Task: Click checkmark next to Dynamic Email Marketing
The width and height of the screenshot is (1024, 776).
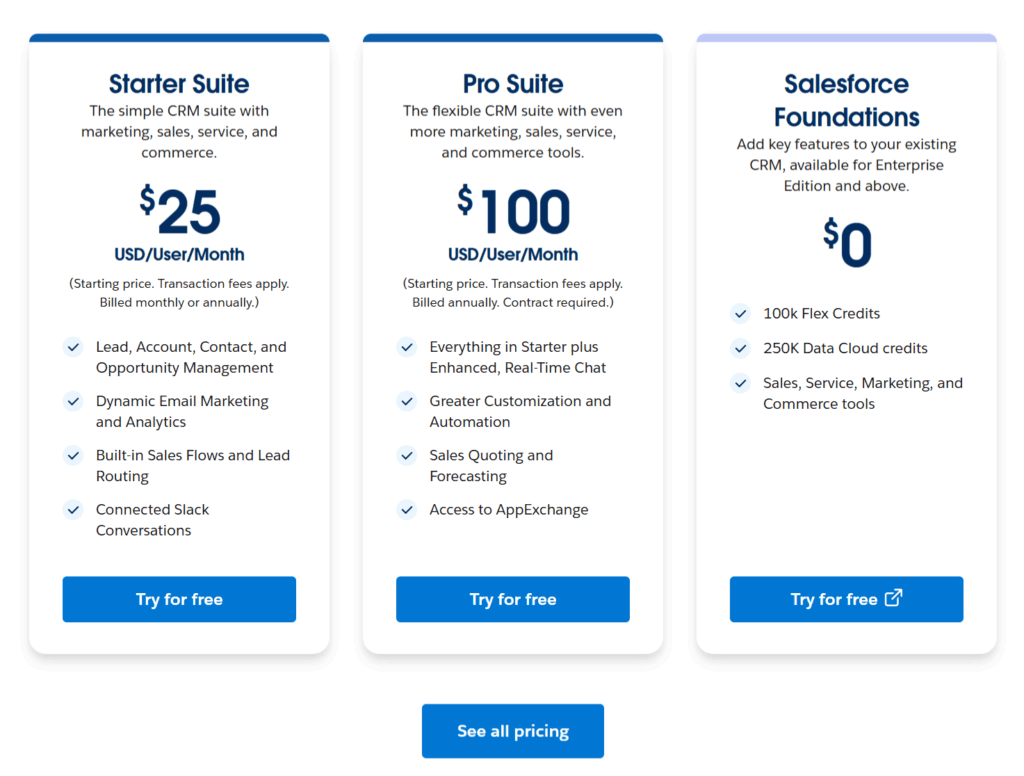Action: coord(73,401)
